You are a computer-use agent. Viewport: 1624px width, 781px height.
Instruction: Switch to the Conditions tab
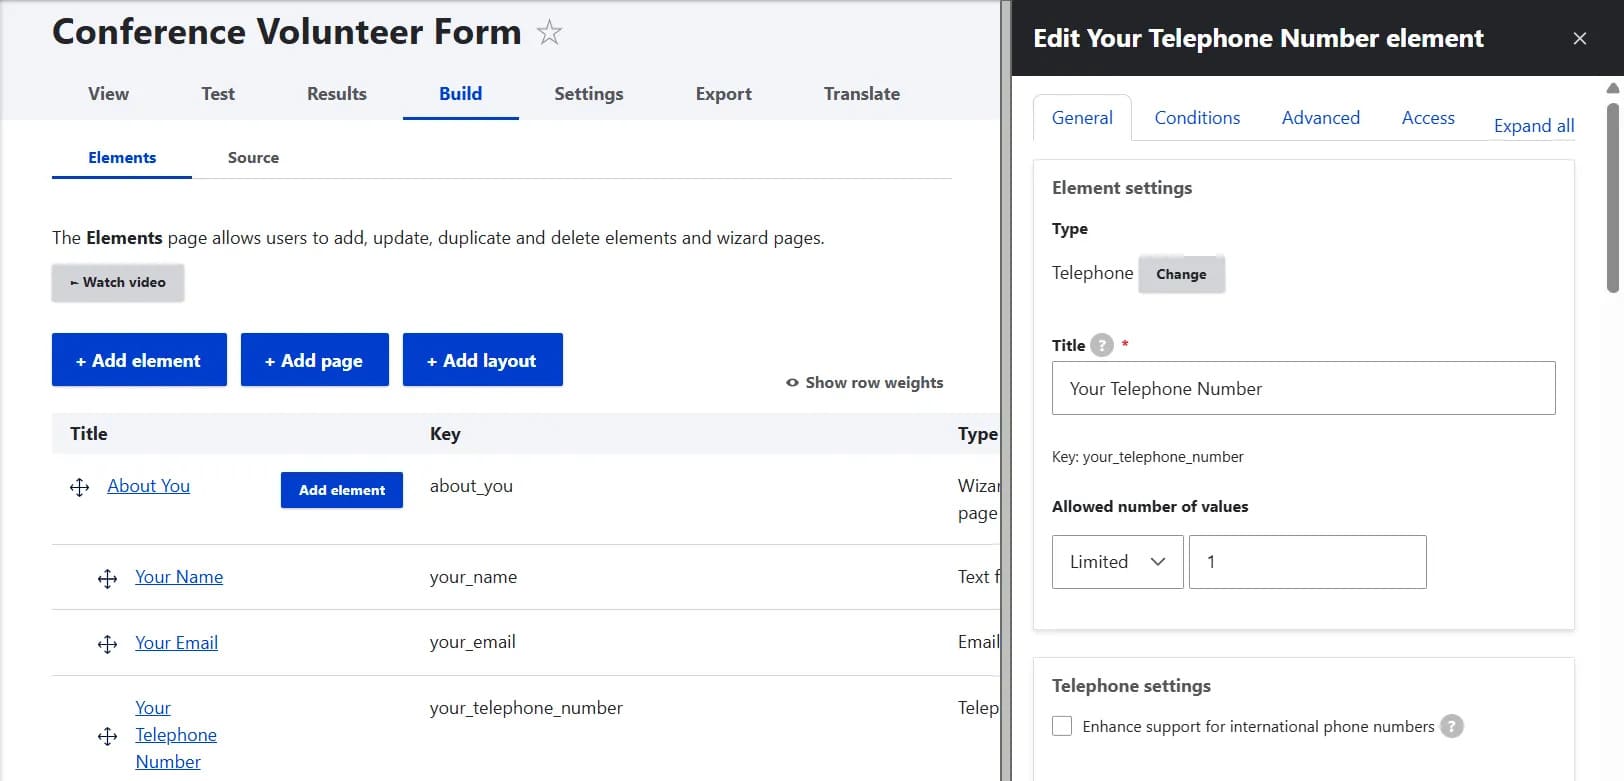point(1197,118)
